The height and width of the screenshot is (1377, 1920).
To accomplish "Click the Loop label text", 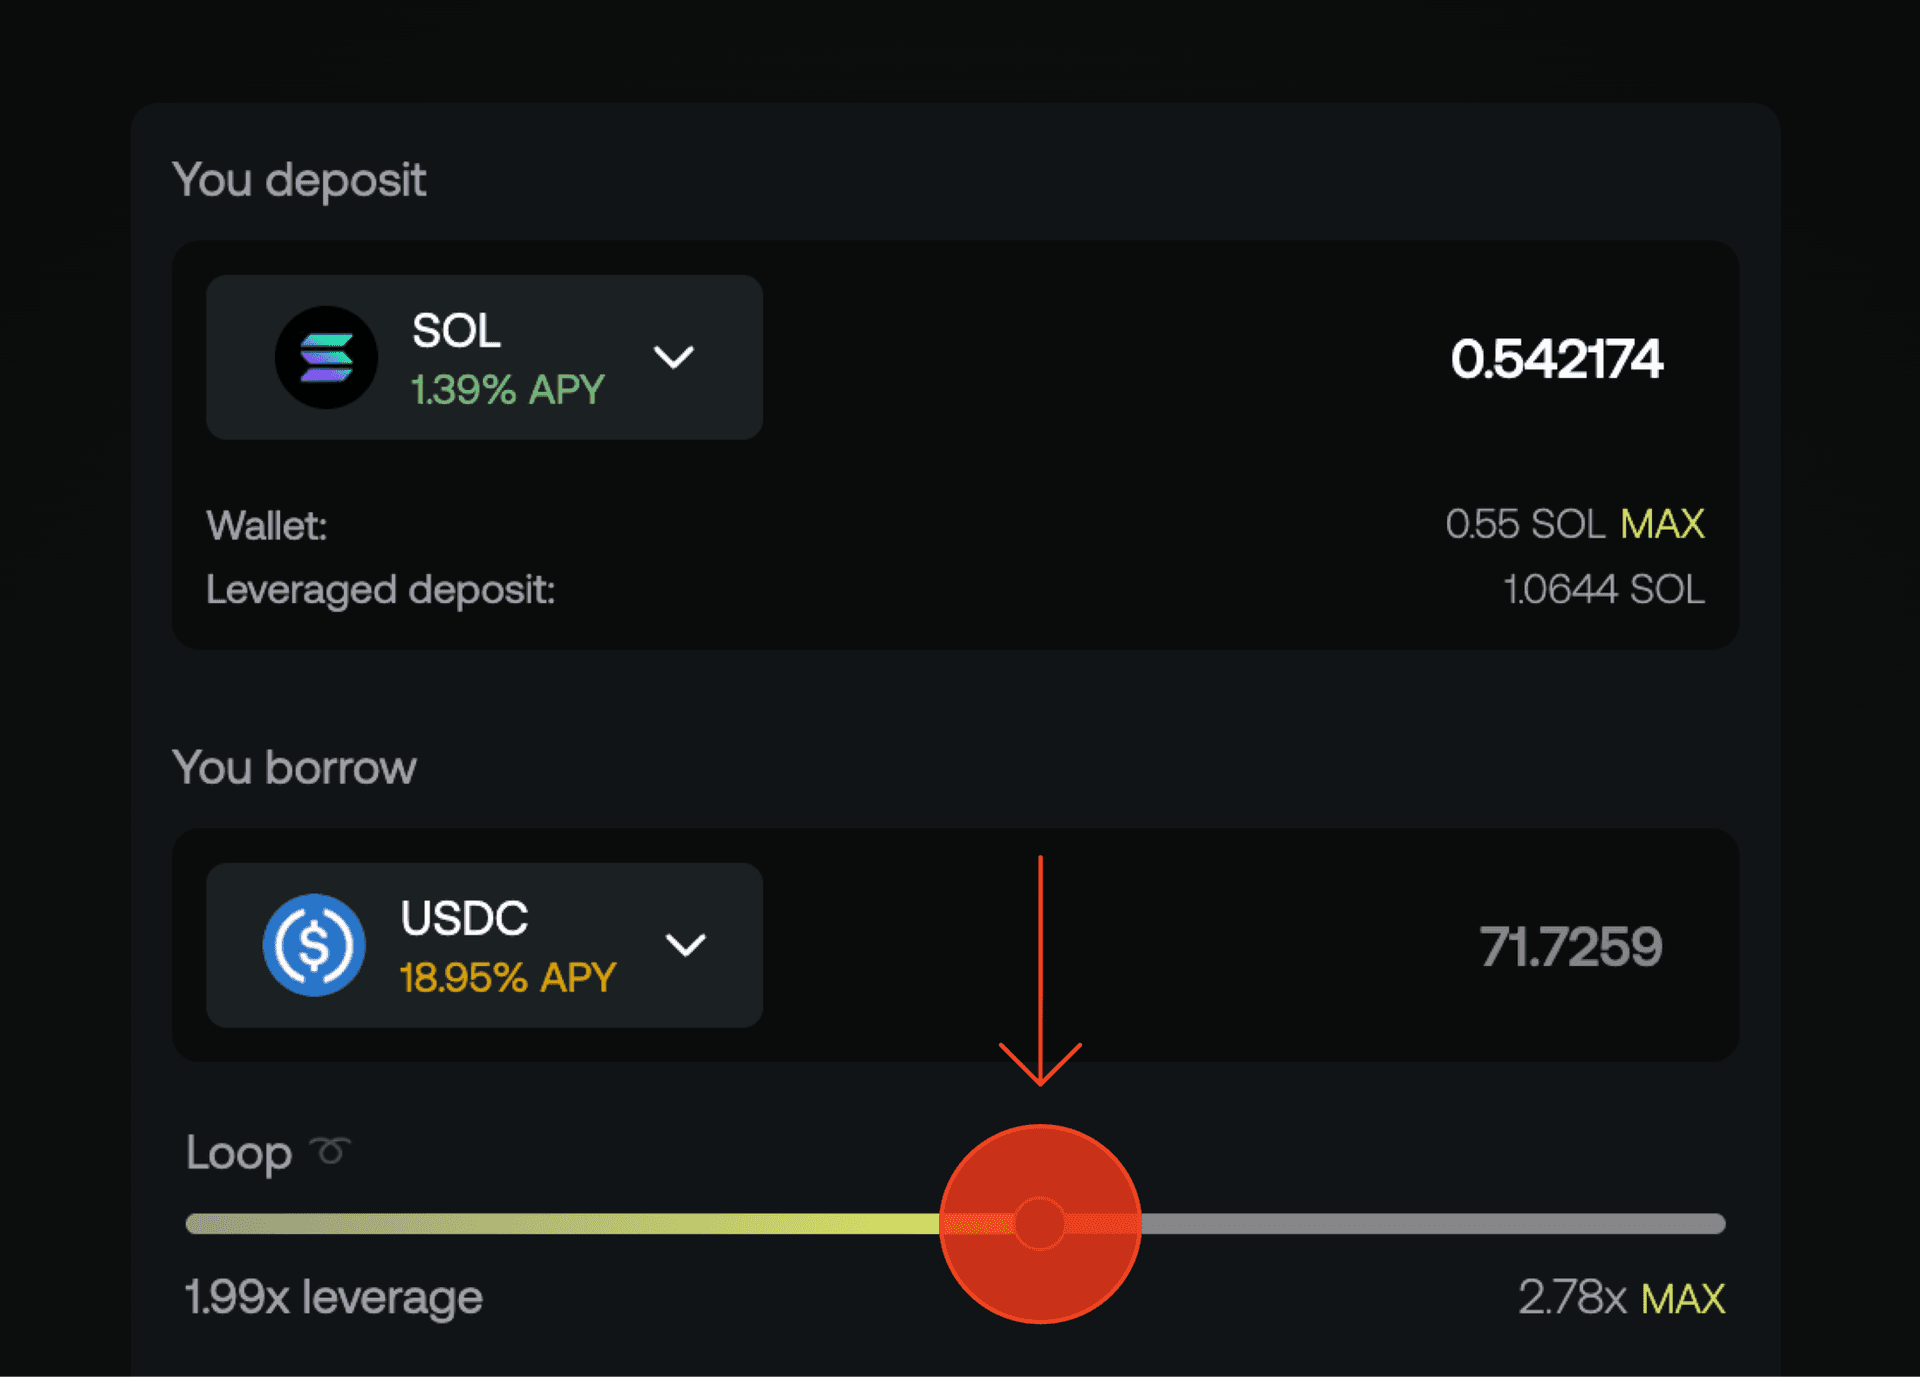I will [239, 1153].
